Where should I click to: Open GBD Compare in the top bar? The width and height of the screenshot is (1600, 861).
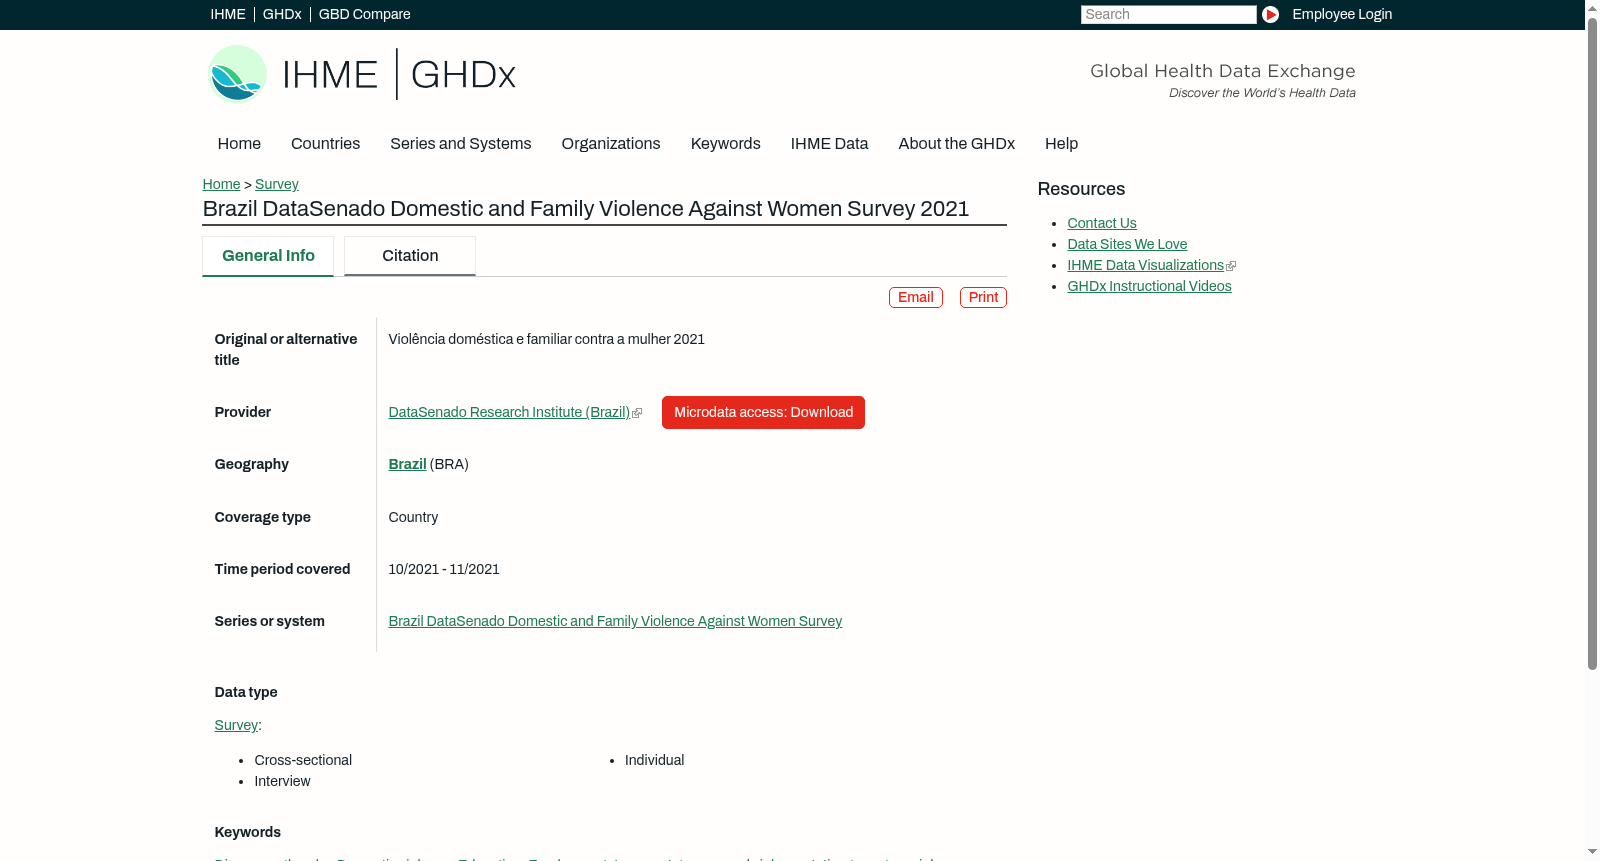364,14
